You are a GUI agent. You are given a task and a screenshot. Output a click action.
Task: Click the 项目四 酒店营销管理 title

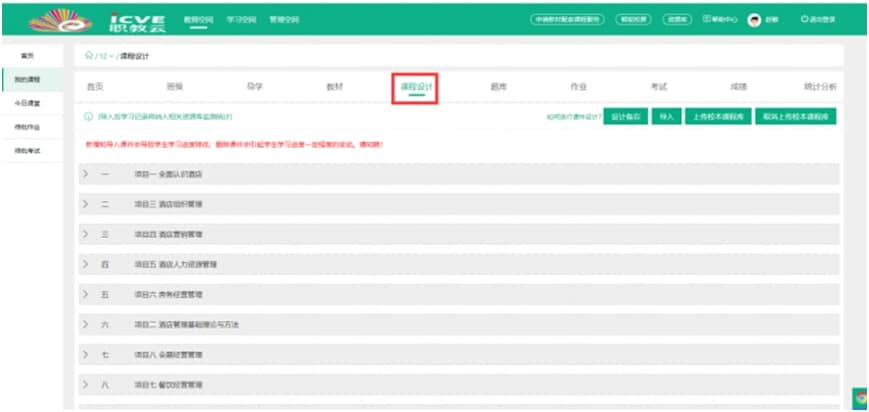[x=168, y=235]
